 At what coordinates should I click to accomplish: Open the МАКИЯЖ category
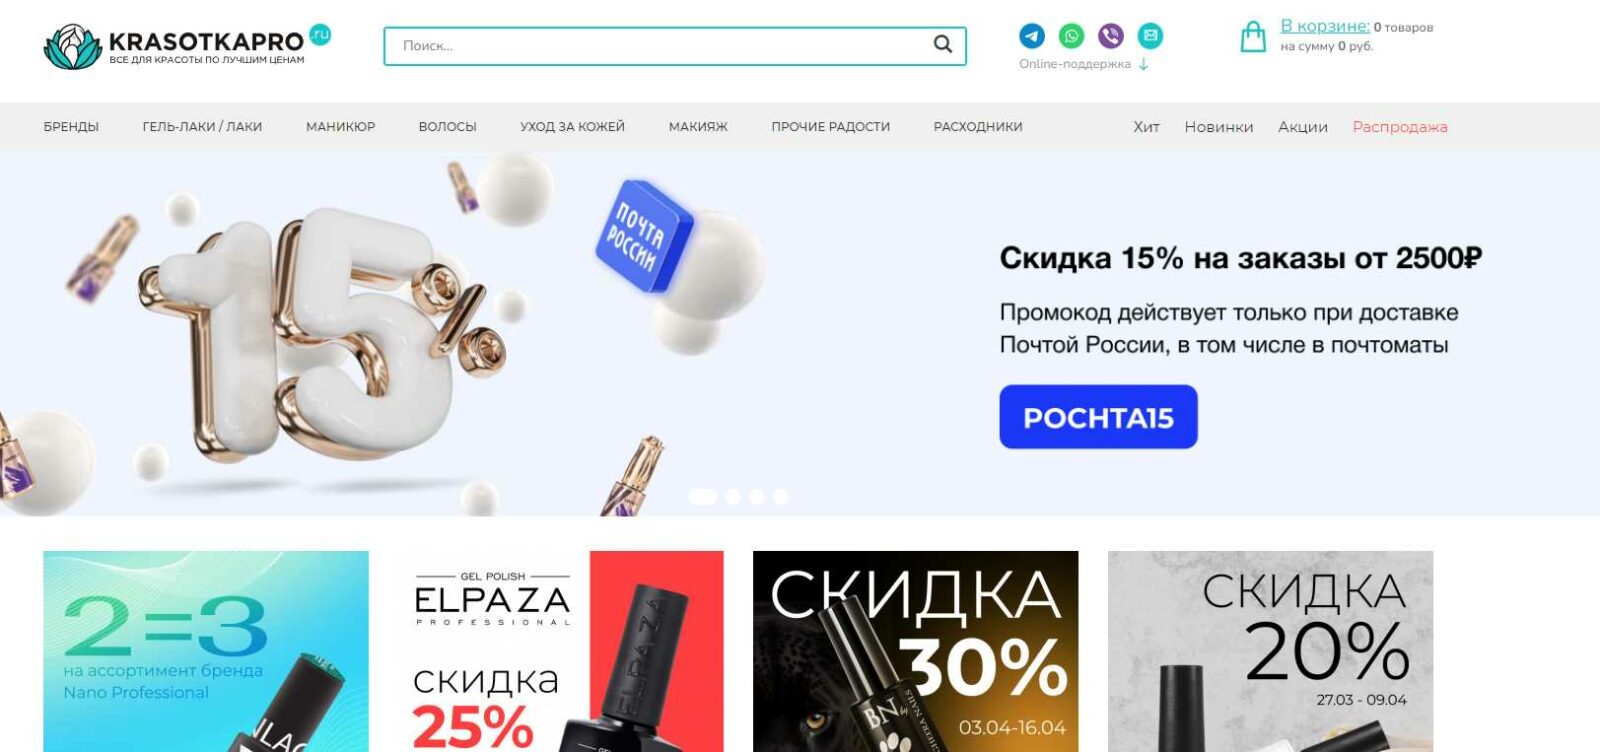pos(698,127)
